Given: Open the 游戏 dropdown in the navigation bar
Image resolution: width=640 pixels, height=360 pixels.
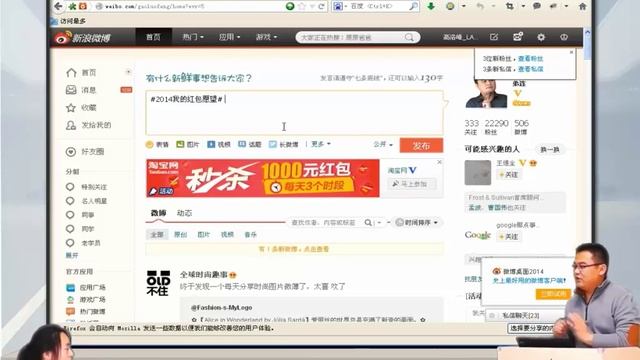Looking at the screenshot, I should 266,37.
